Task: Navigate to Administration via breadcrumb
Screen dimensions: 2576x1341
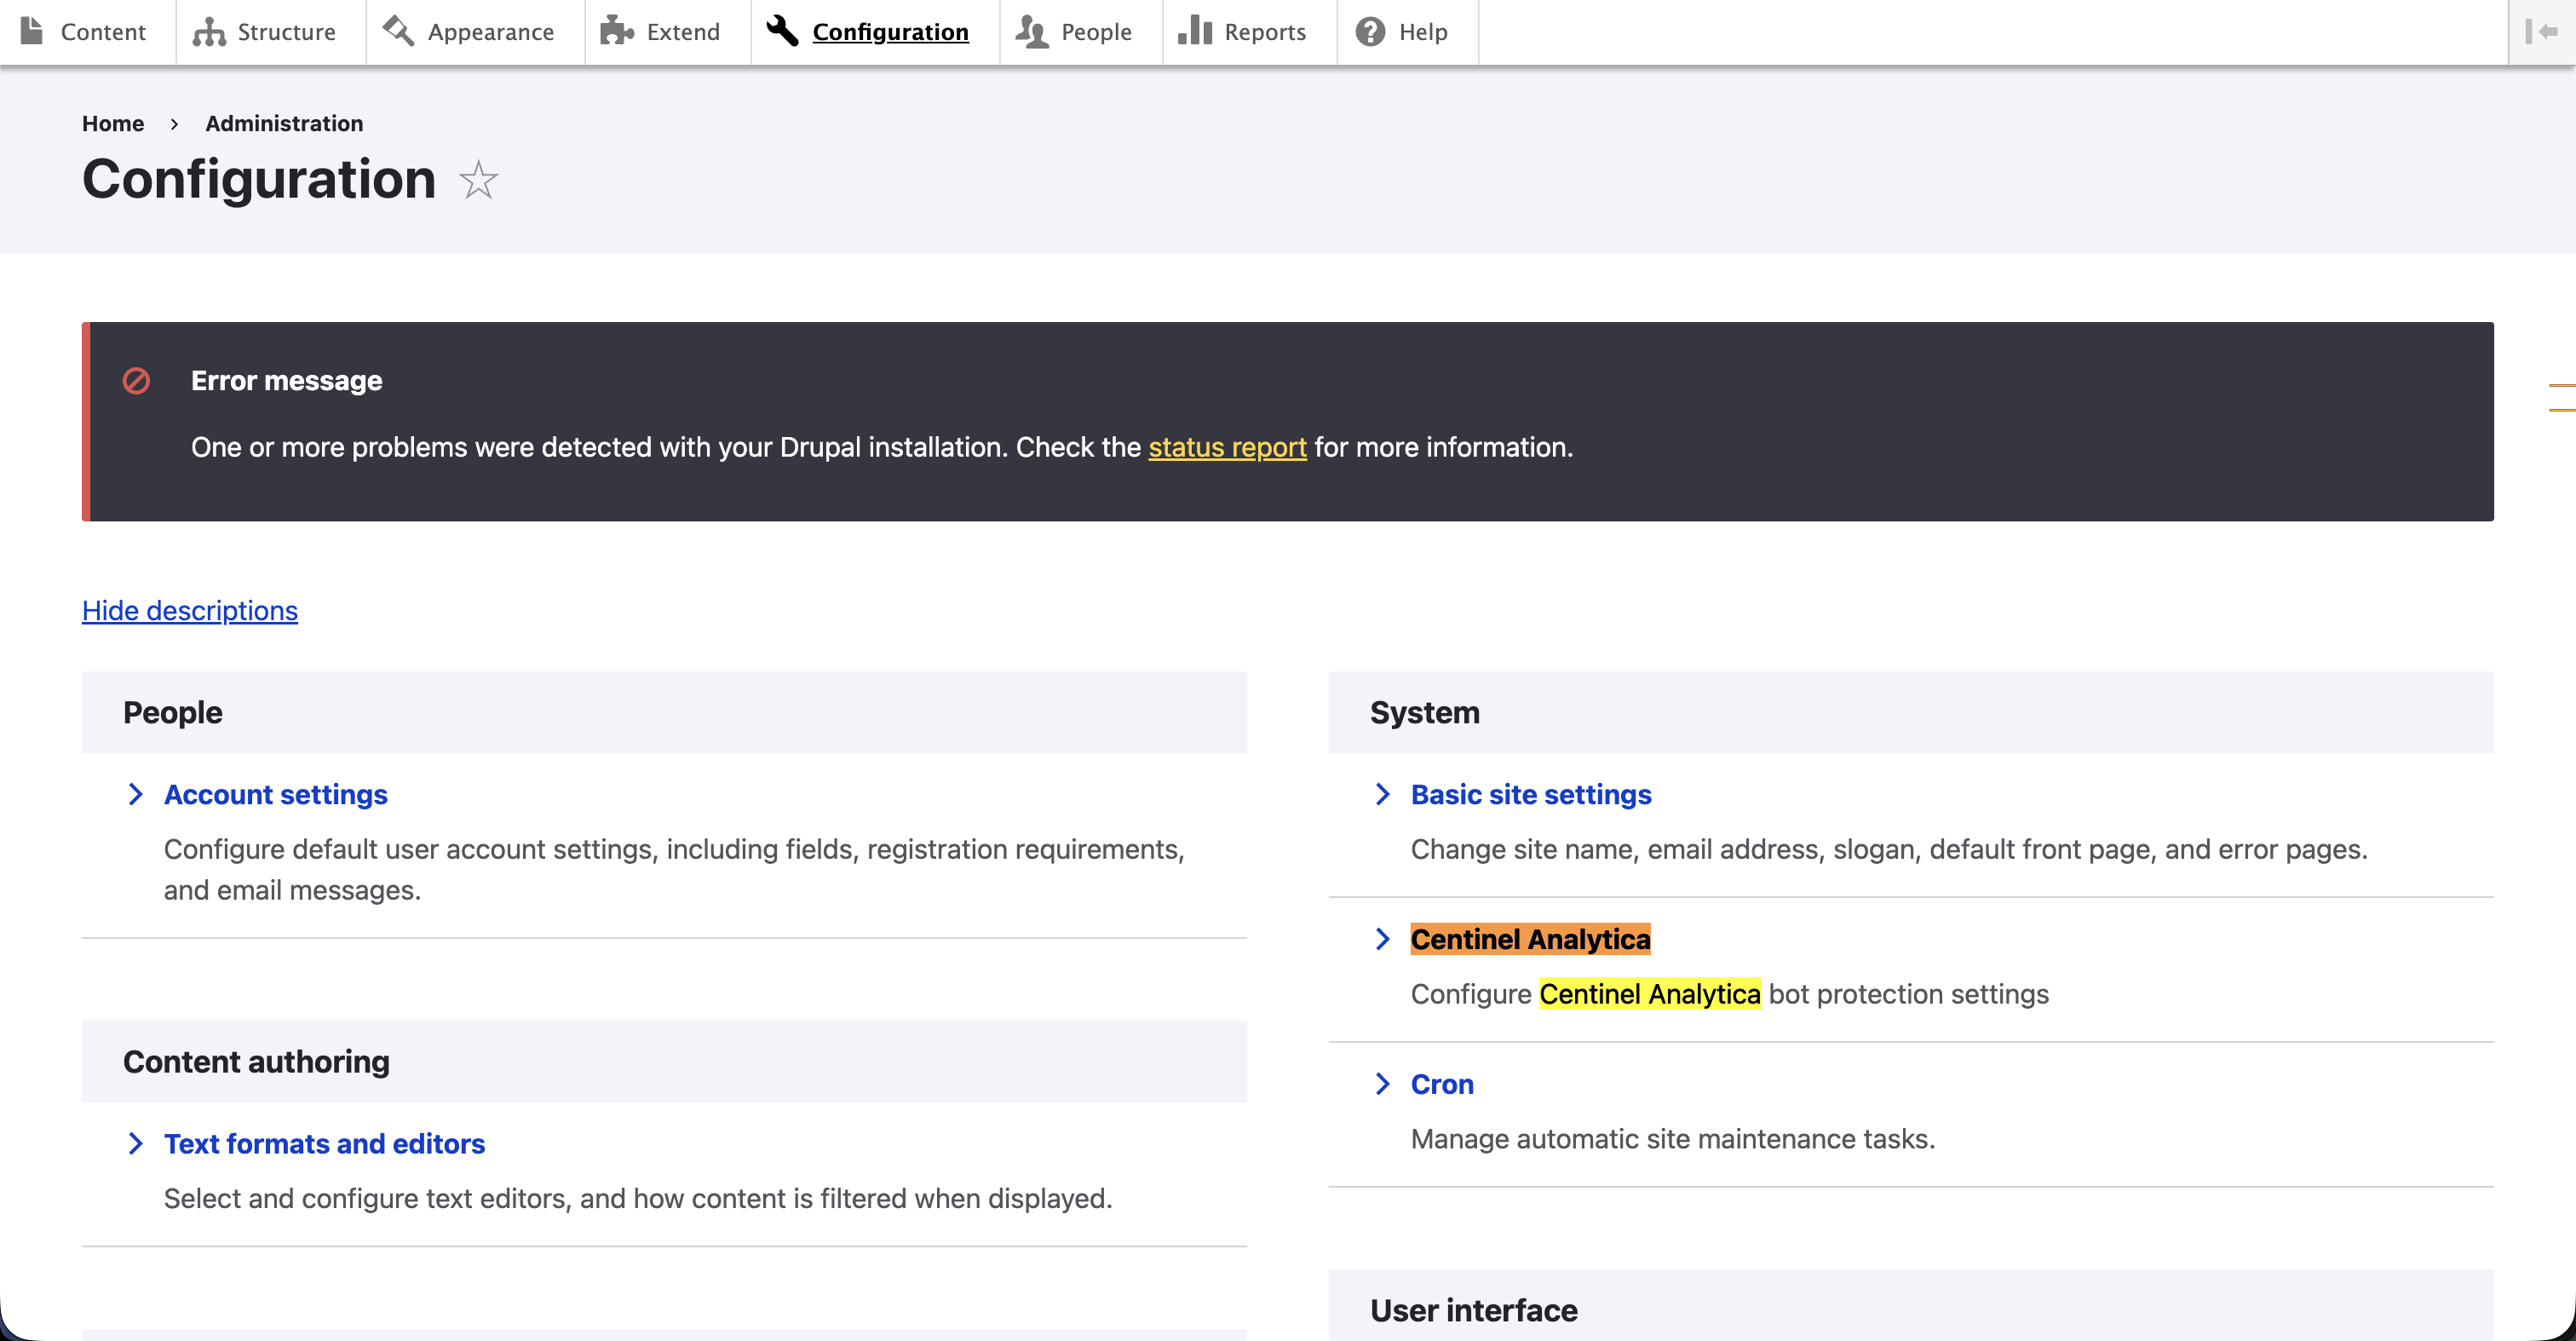Action: pos(283,123)
